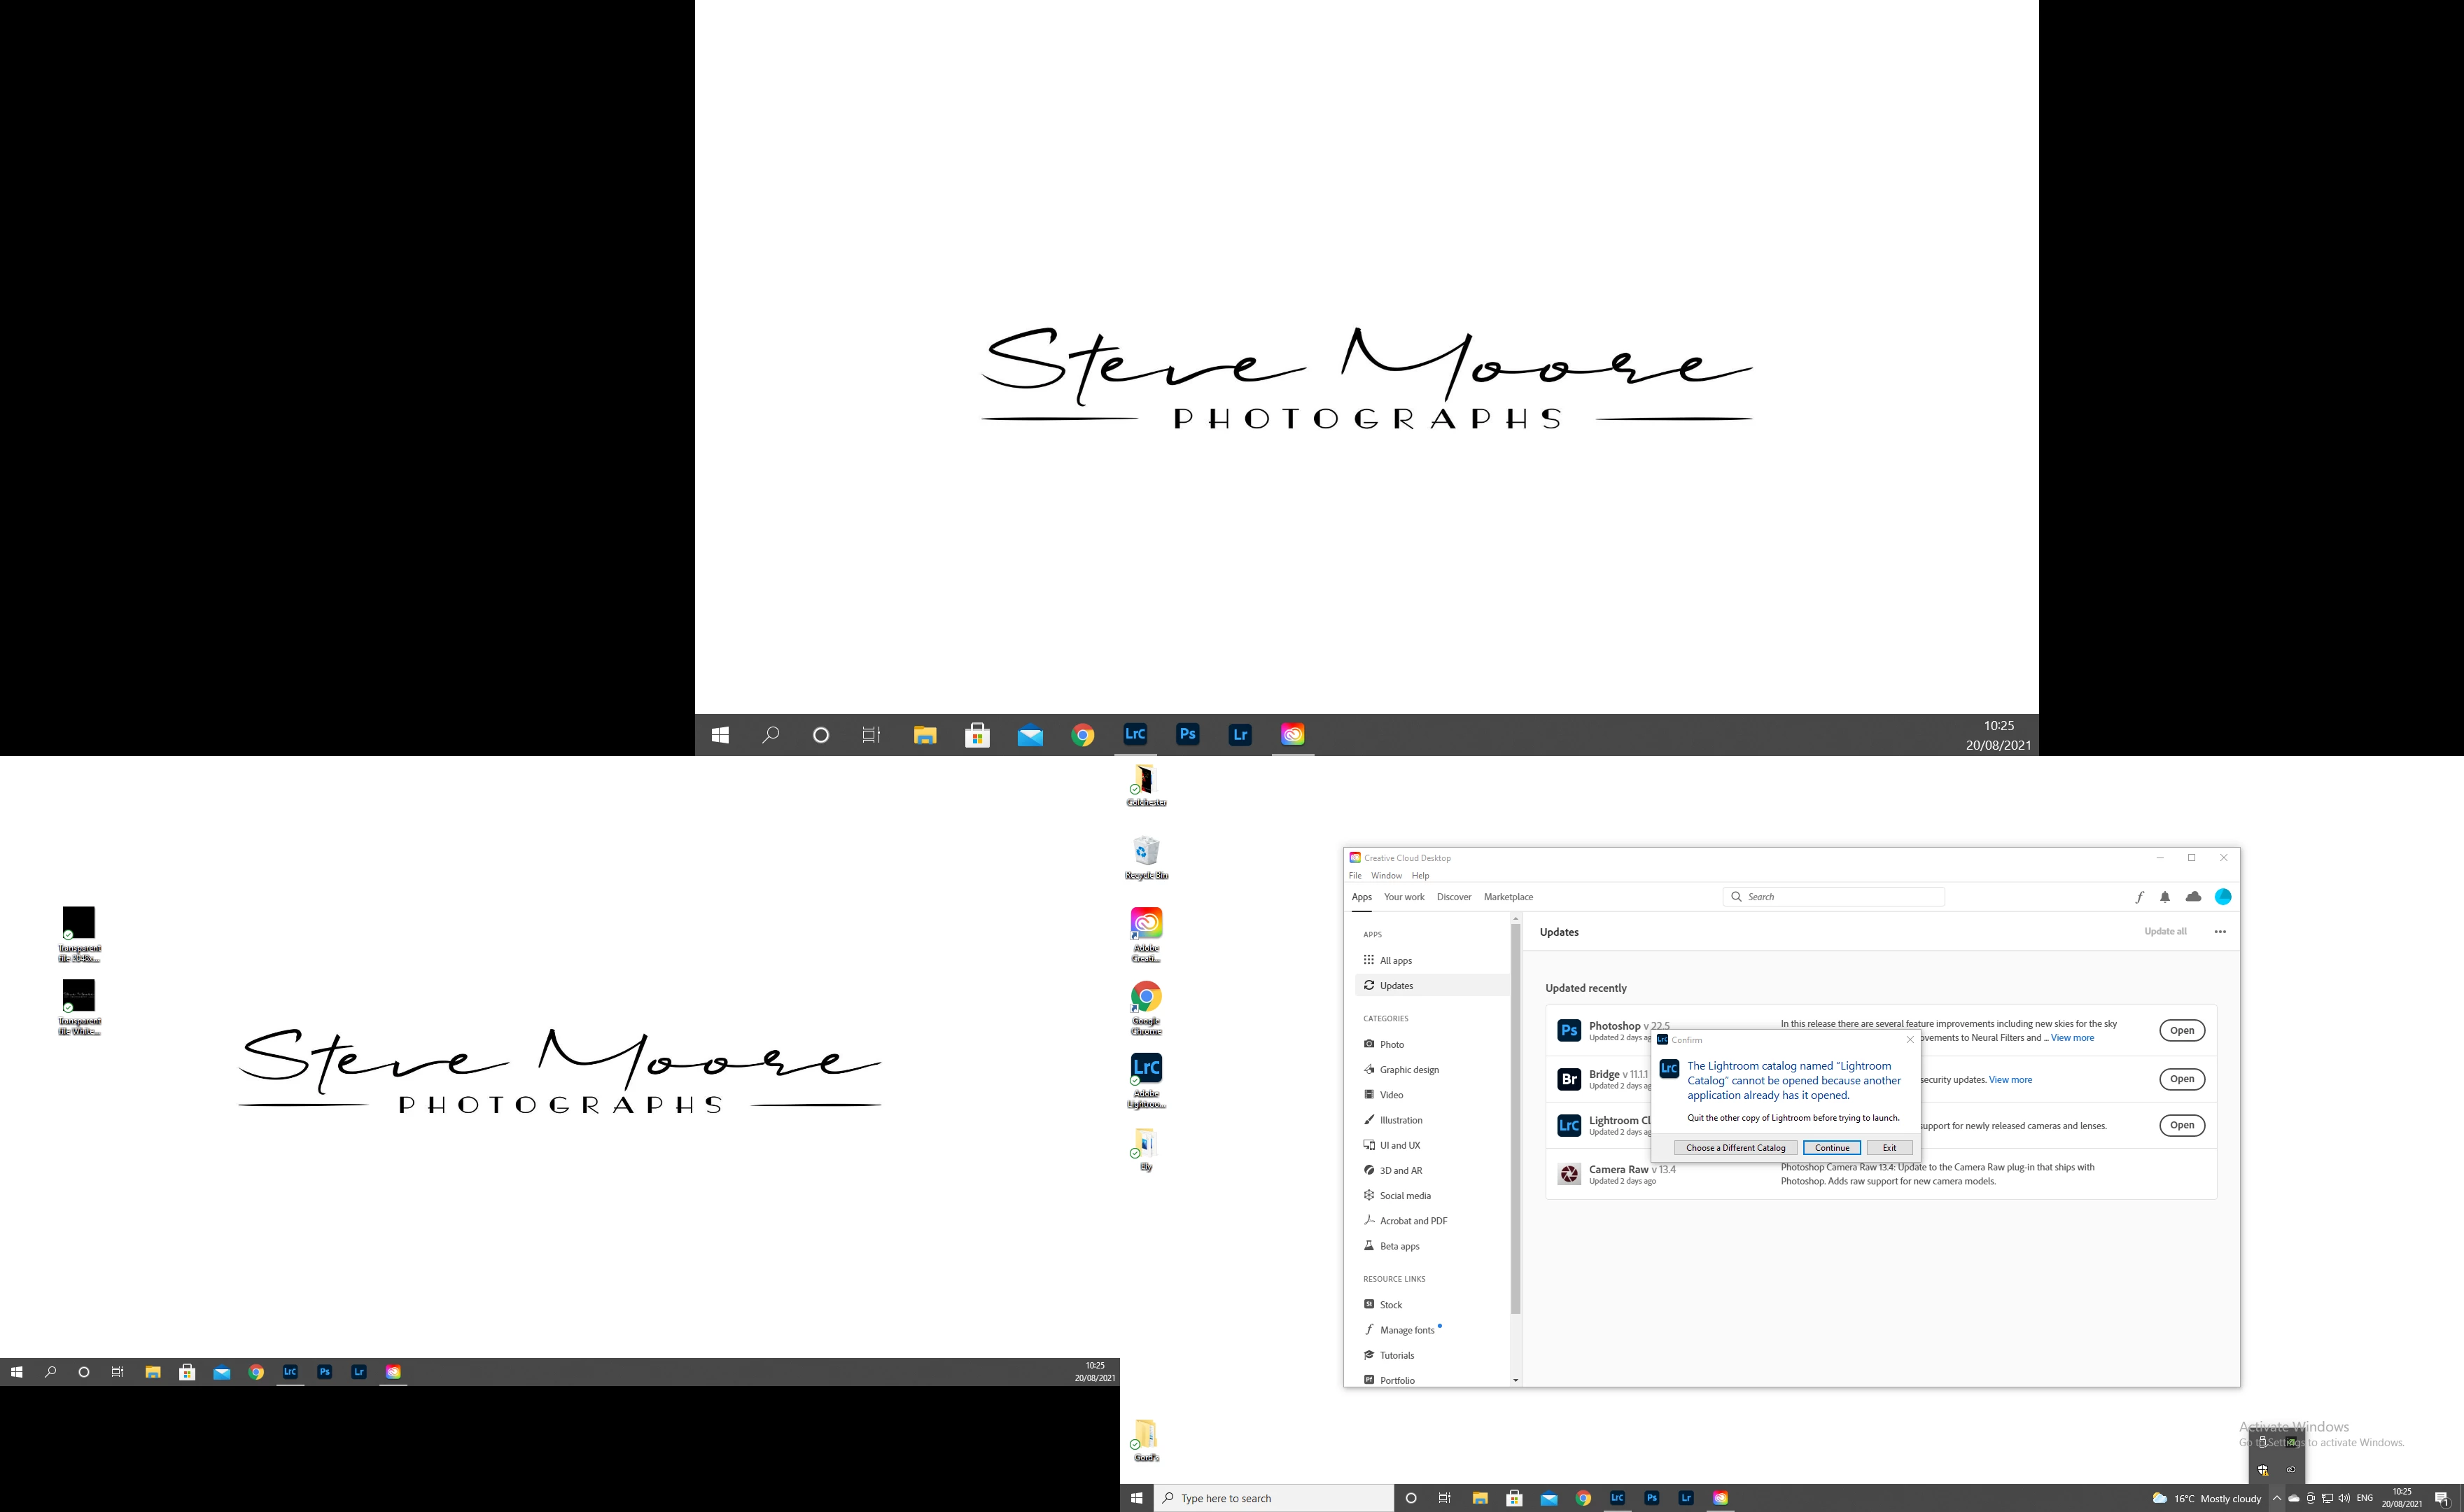Open the Window menu
Viewport: 2464px width, 1512px height.
pyautogui.click(x=1386, y=876)
